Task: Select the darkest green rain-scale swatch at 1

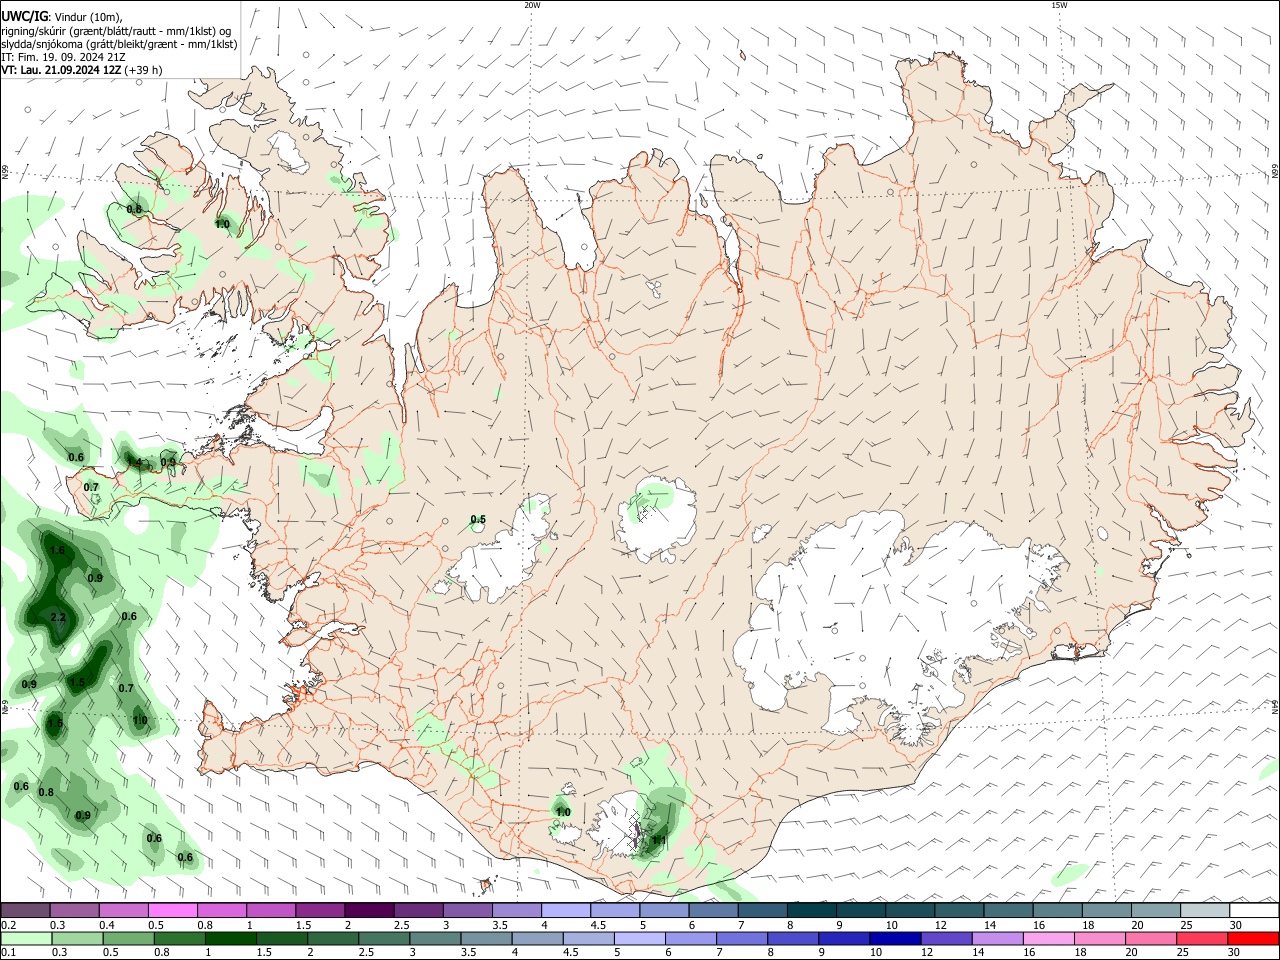Action: [230, 938]
